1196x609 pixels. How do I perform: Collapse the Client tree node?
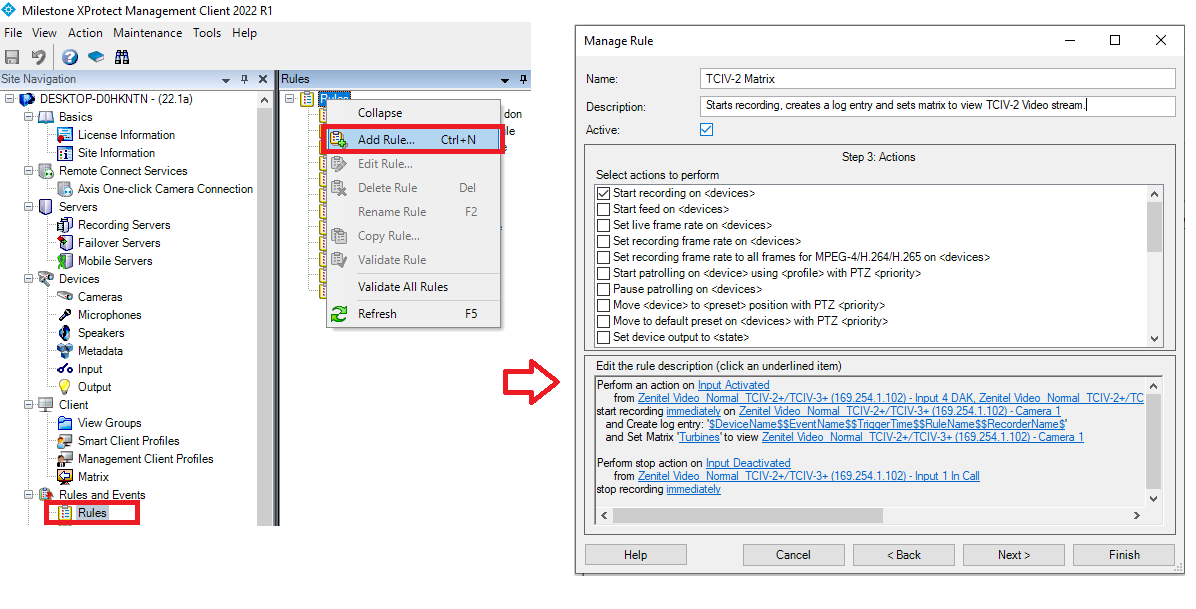click(28, 405)
